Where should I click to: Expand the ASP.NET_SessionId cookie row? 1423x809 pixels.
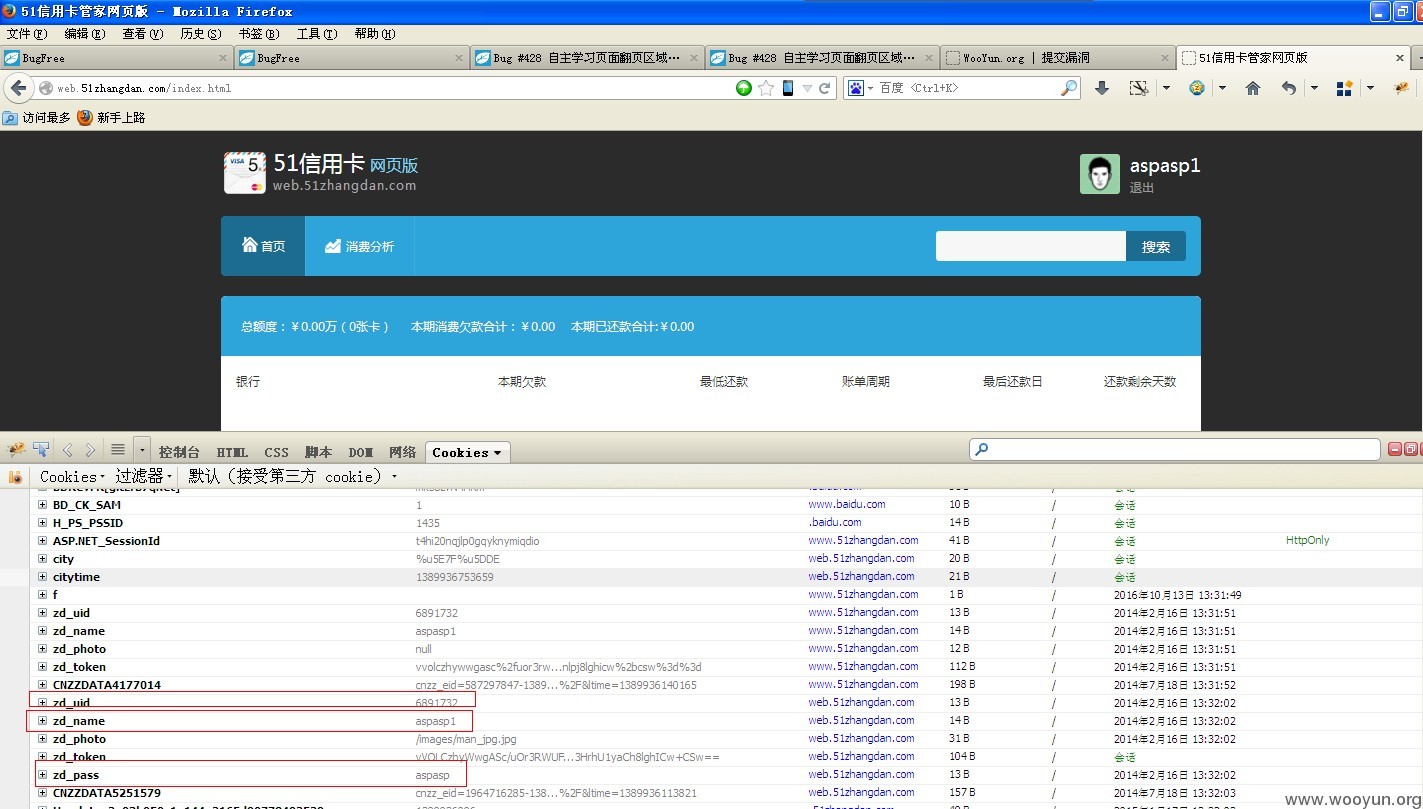click(x=42, y=541)
